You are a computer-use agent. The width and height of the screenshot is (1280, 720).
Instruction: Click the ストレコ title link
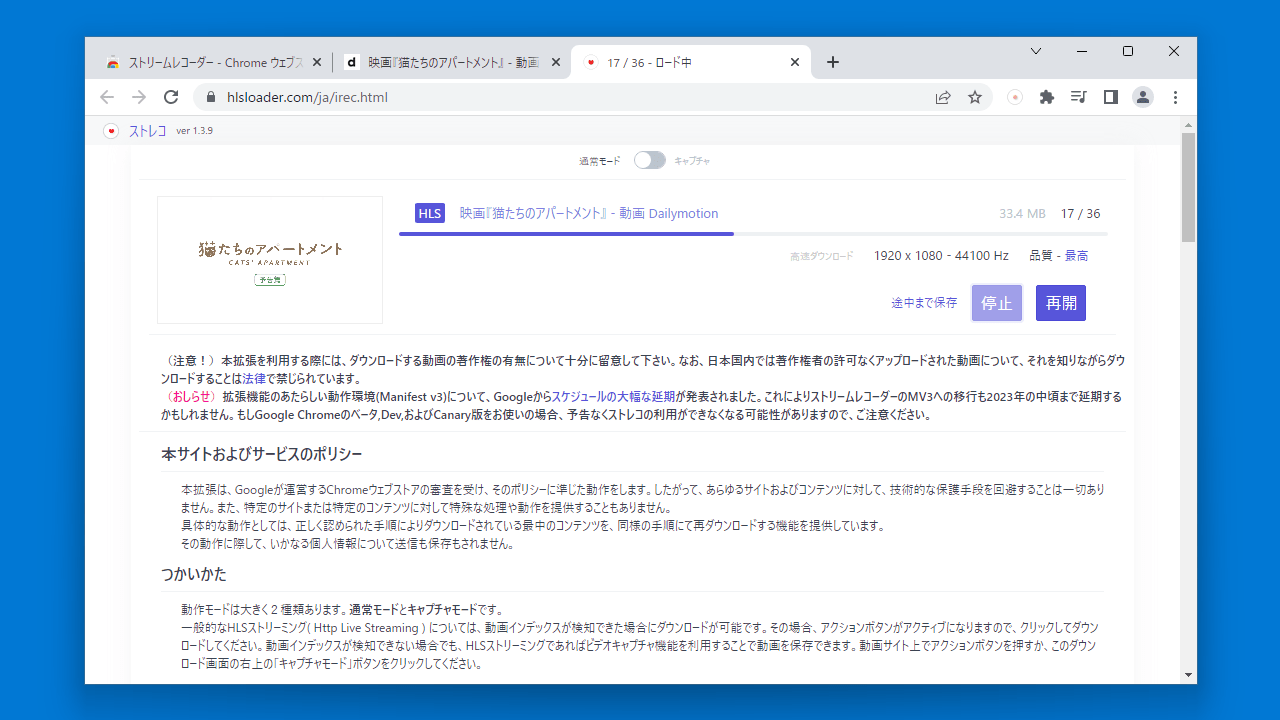click(147, 131)
